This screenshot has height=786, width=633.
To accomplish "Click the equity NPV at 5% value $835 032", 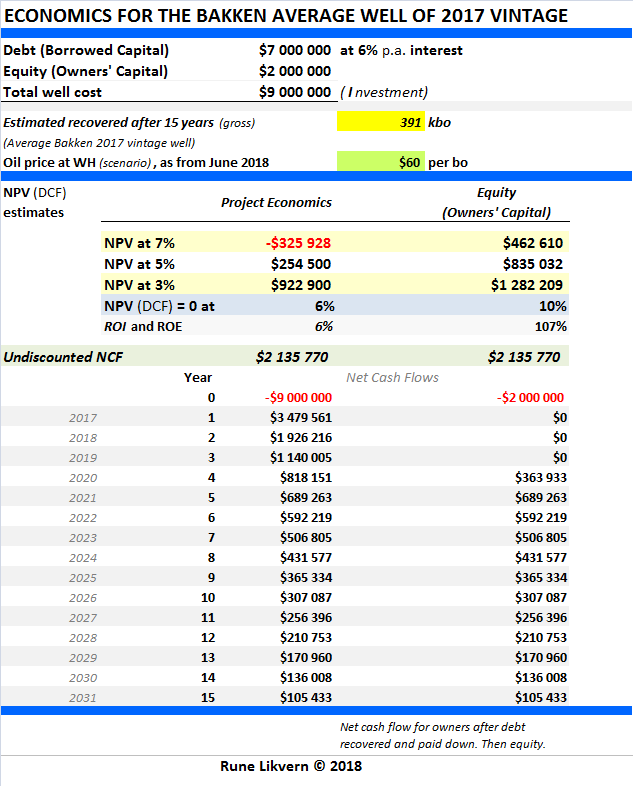I will pos(531,264).
